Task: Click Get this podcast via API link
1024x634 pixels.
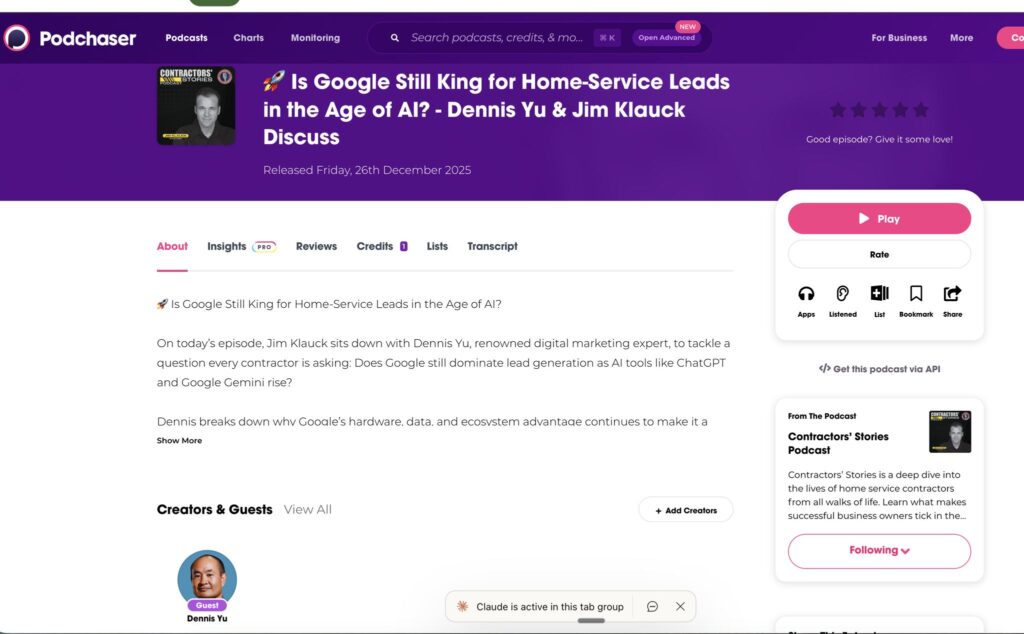Action: [879, 369]
